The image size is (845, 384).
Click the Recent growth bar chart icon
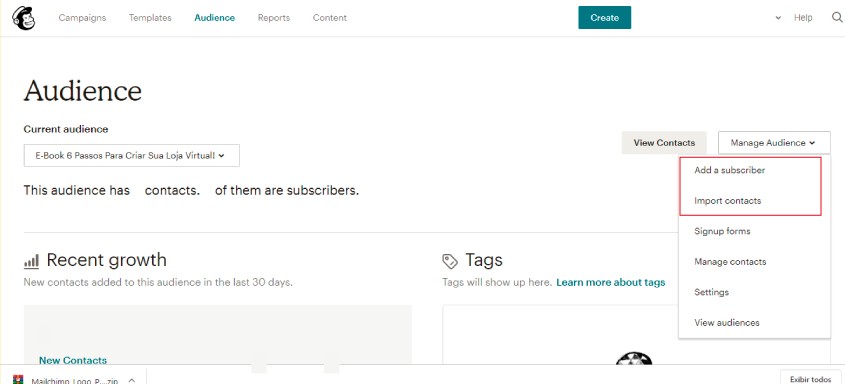pyautogui.click(x=31, y=262)
